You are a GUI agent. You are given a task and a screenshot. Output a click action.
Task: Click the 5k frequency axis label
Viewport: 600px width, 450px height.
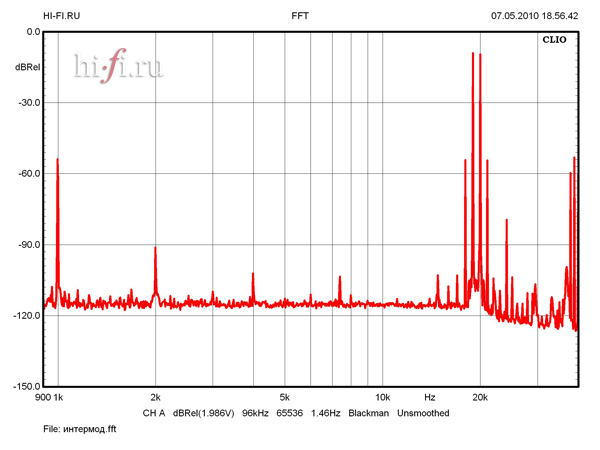(x=285, y=397)
